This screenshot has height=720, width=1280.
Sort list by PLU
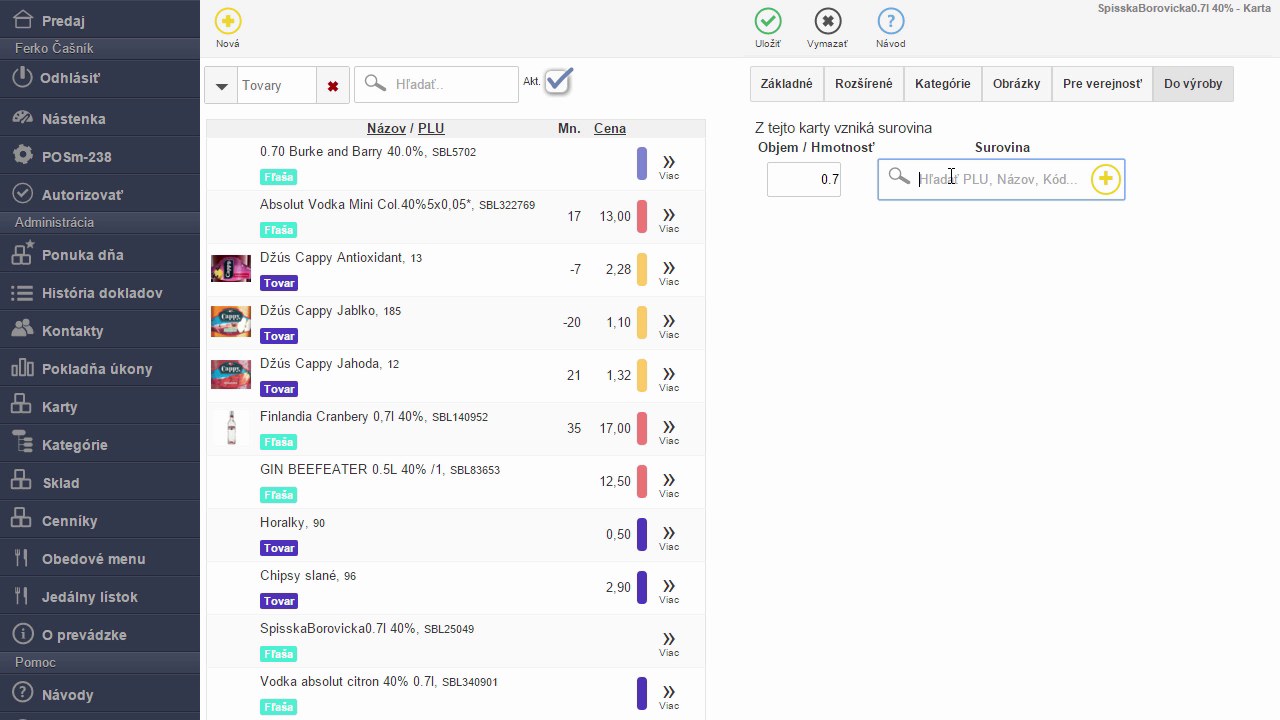(431, 128)
